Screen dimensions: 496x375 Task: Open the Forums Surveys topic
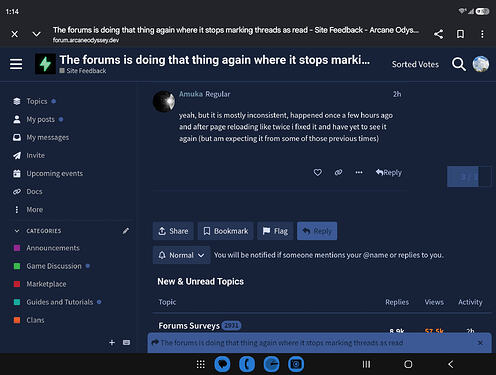tap(189, 326)
